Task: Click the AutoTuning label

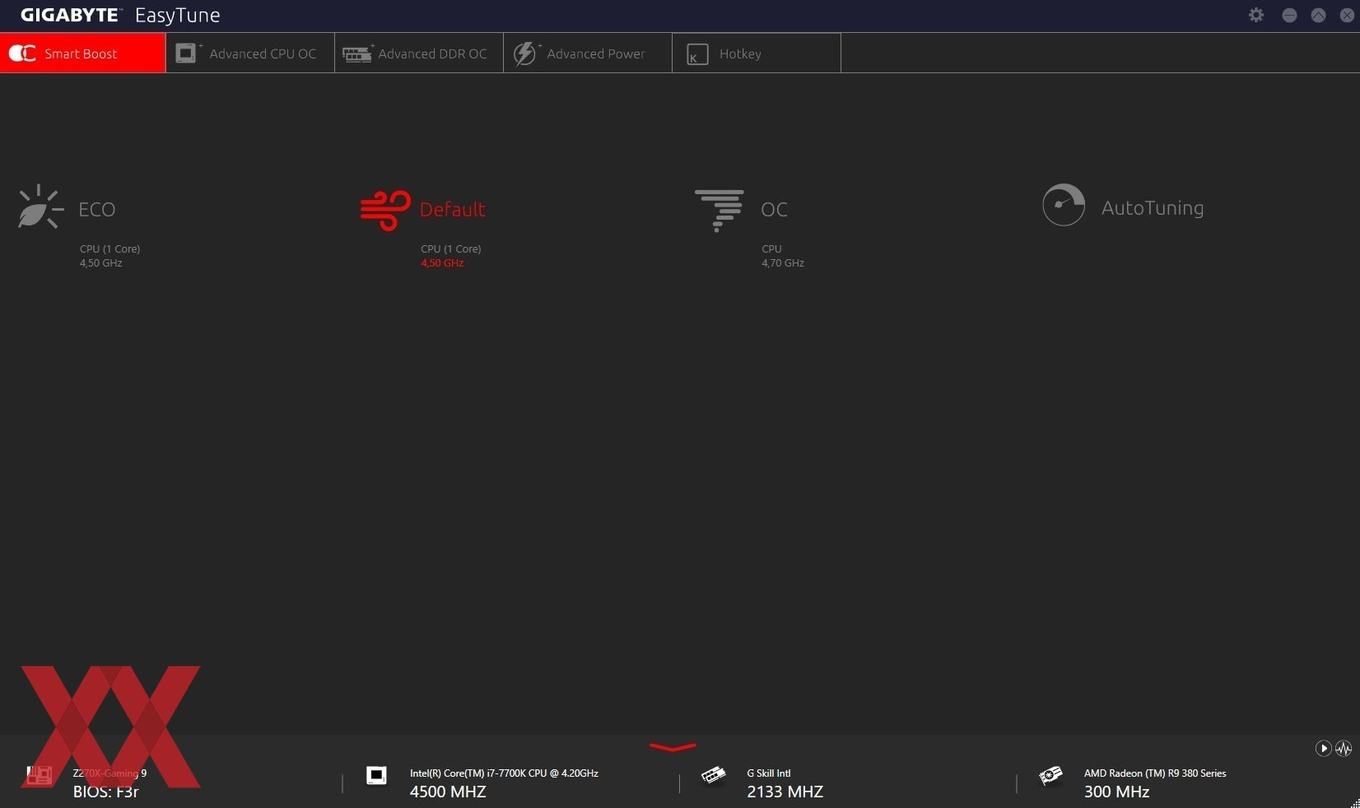Action: tap(1152, 208)
